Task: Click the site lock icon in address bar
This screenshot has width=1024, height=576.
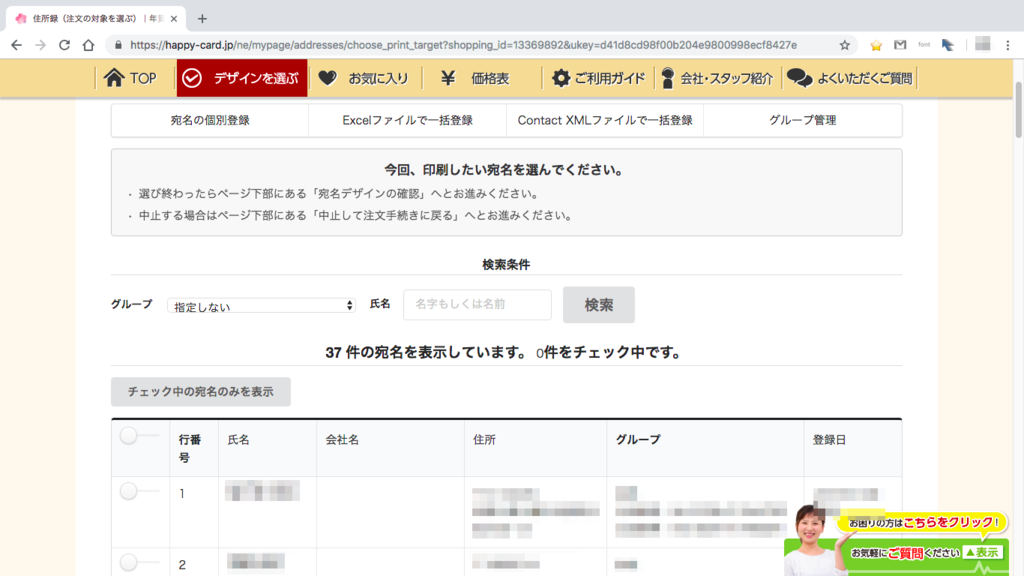Action: (x=118, y=45)
